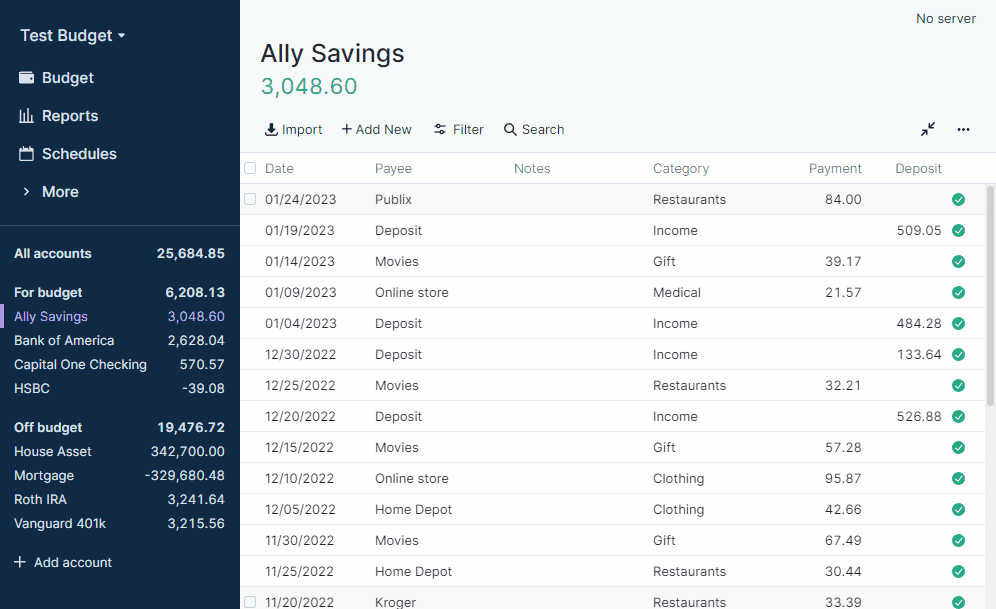This screenshot has height=609, width=996.
Task: Open All accounts view
Action: click(x=119, y=253)
